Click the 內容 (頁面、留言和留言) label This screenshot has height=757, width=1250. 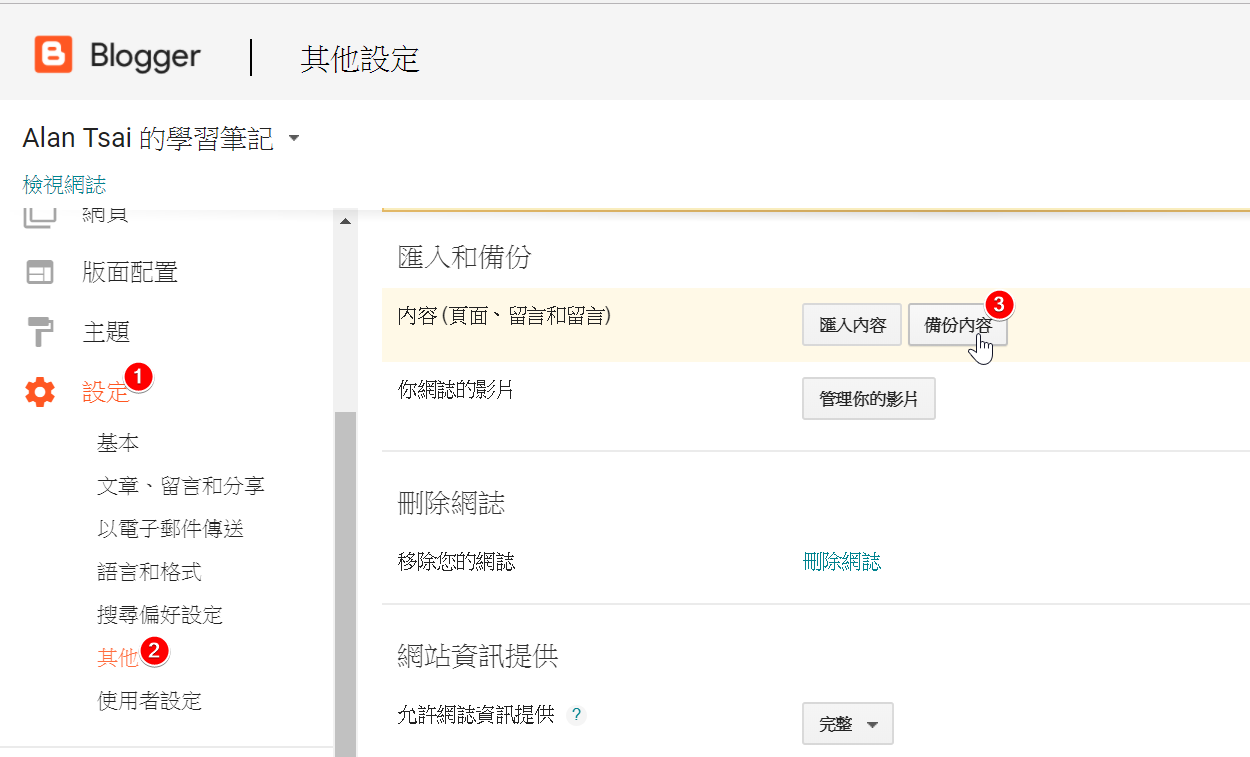tap(504, 316)
